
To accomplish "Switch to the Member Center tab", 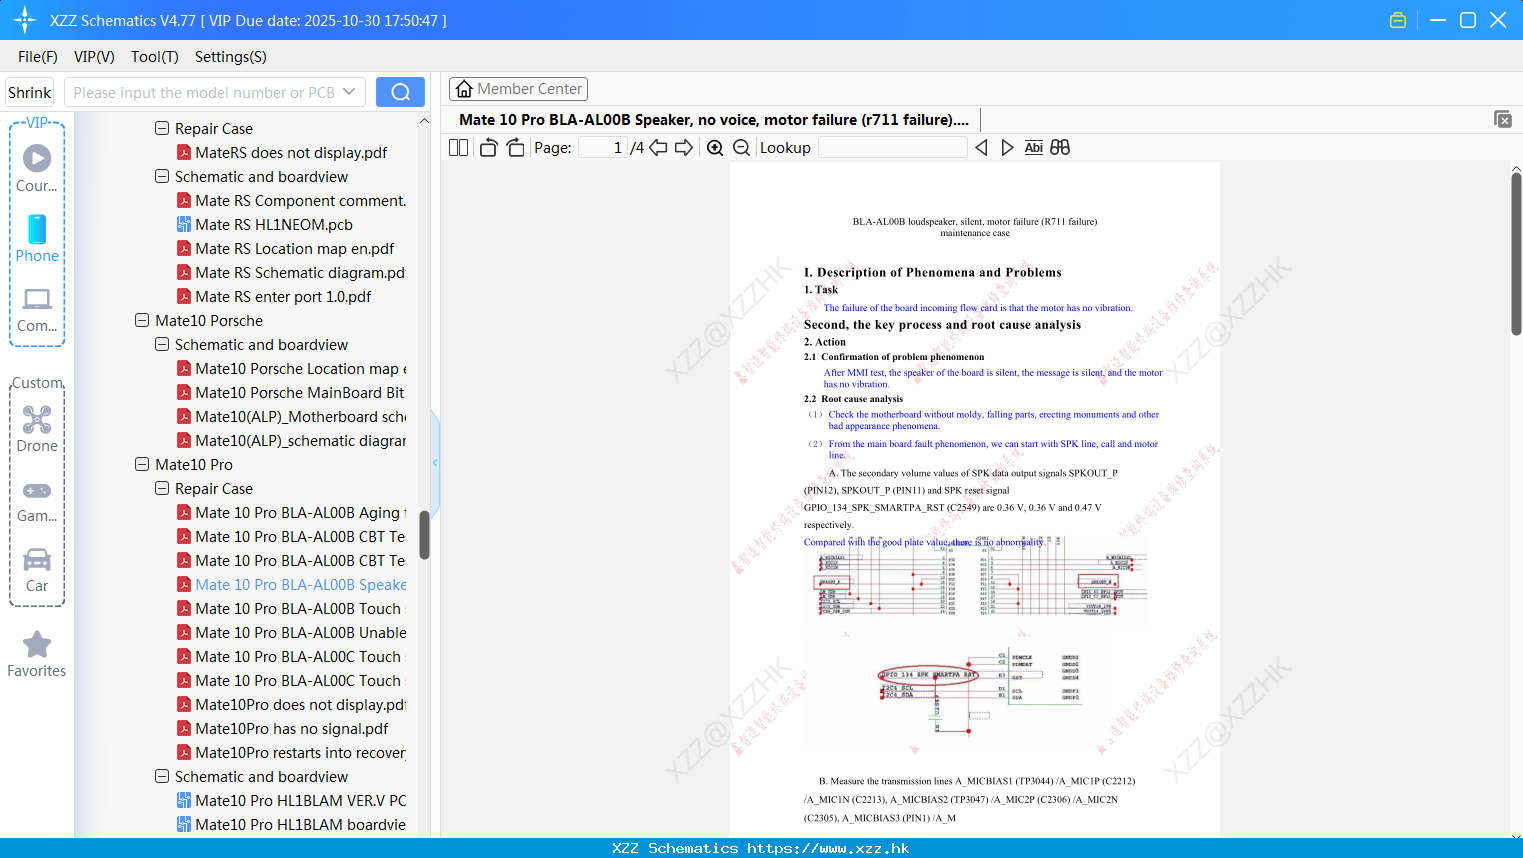I will (x=518, y=89).
